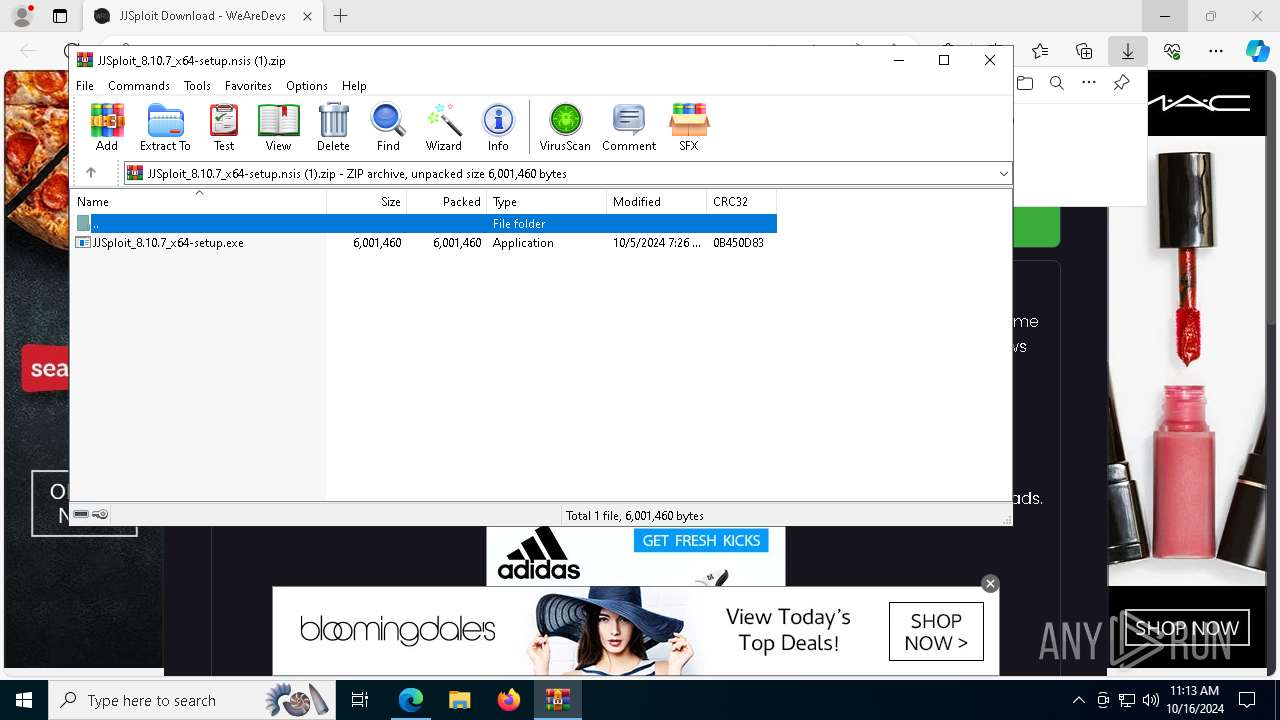Click the SHOP NOW > bloomingdale's button

pos(936,632)
